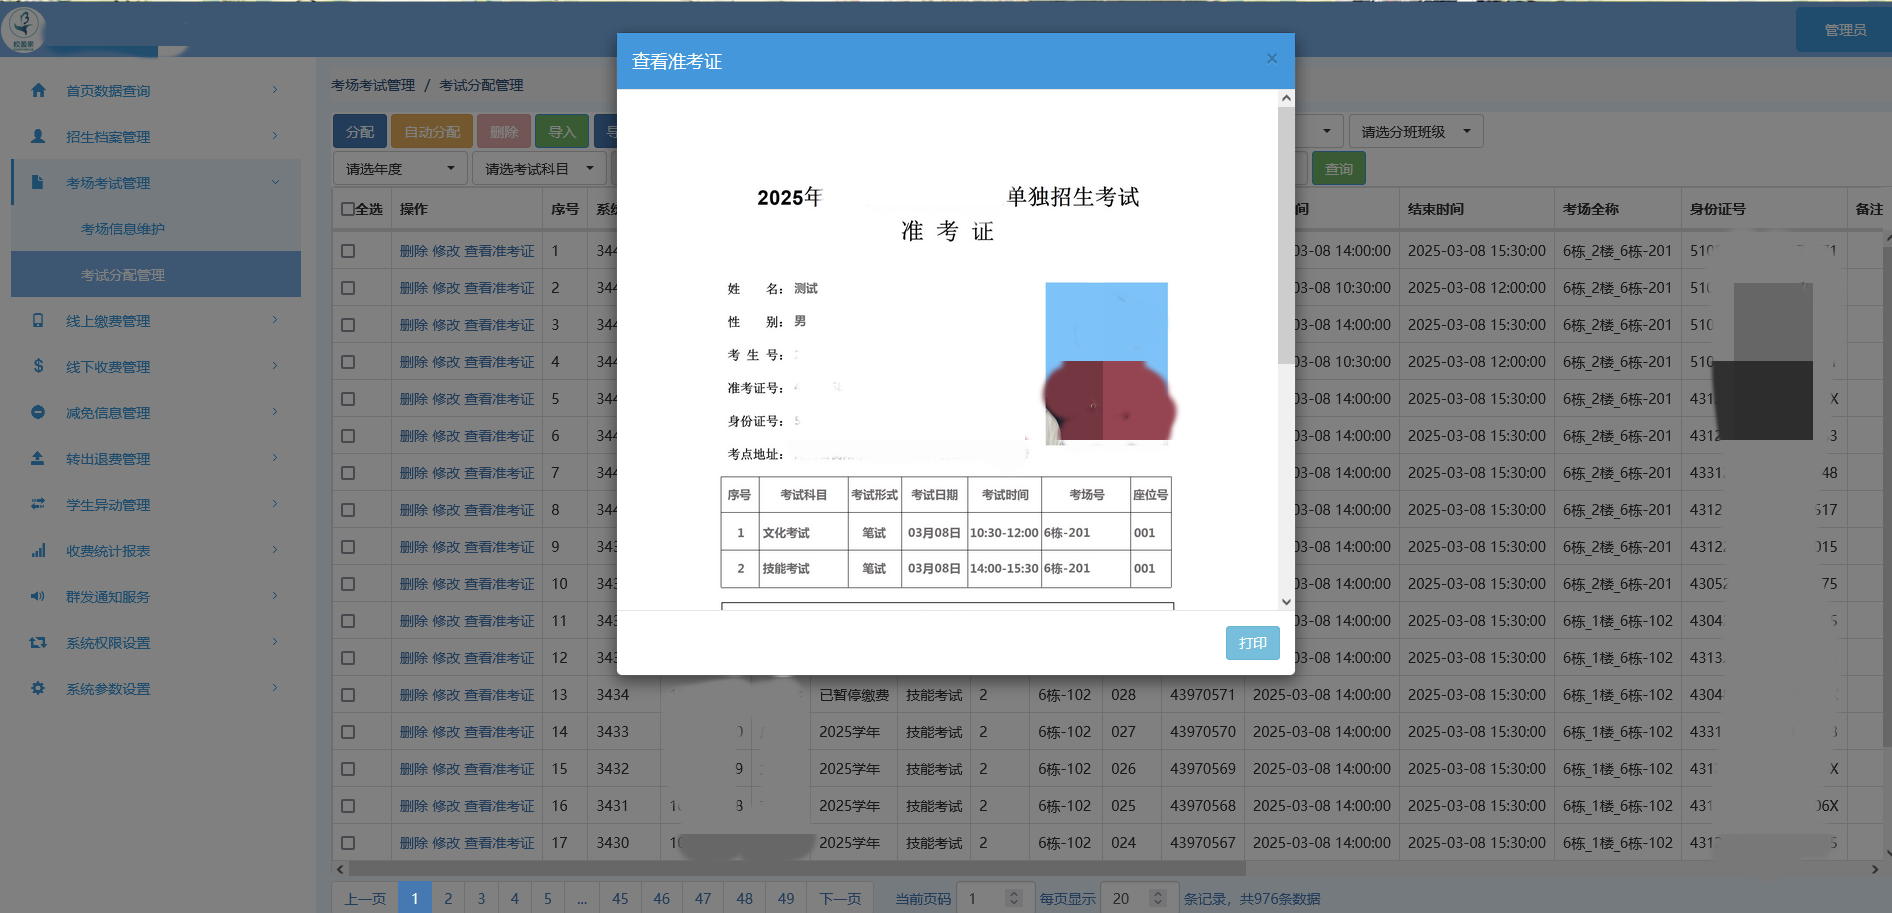Click the dollar icon for 线下收费管理
This screenshot has width=1892, height=913.
click(x=38, y=366)
